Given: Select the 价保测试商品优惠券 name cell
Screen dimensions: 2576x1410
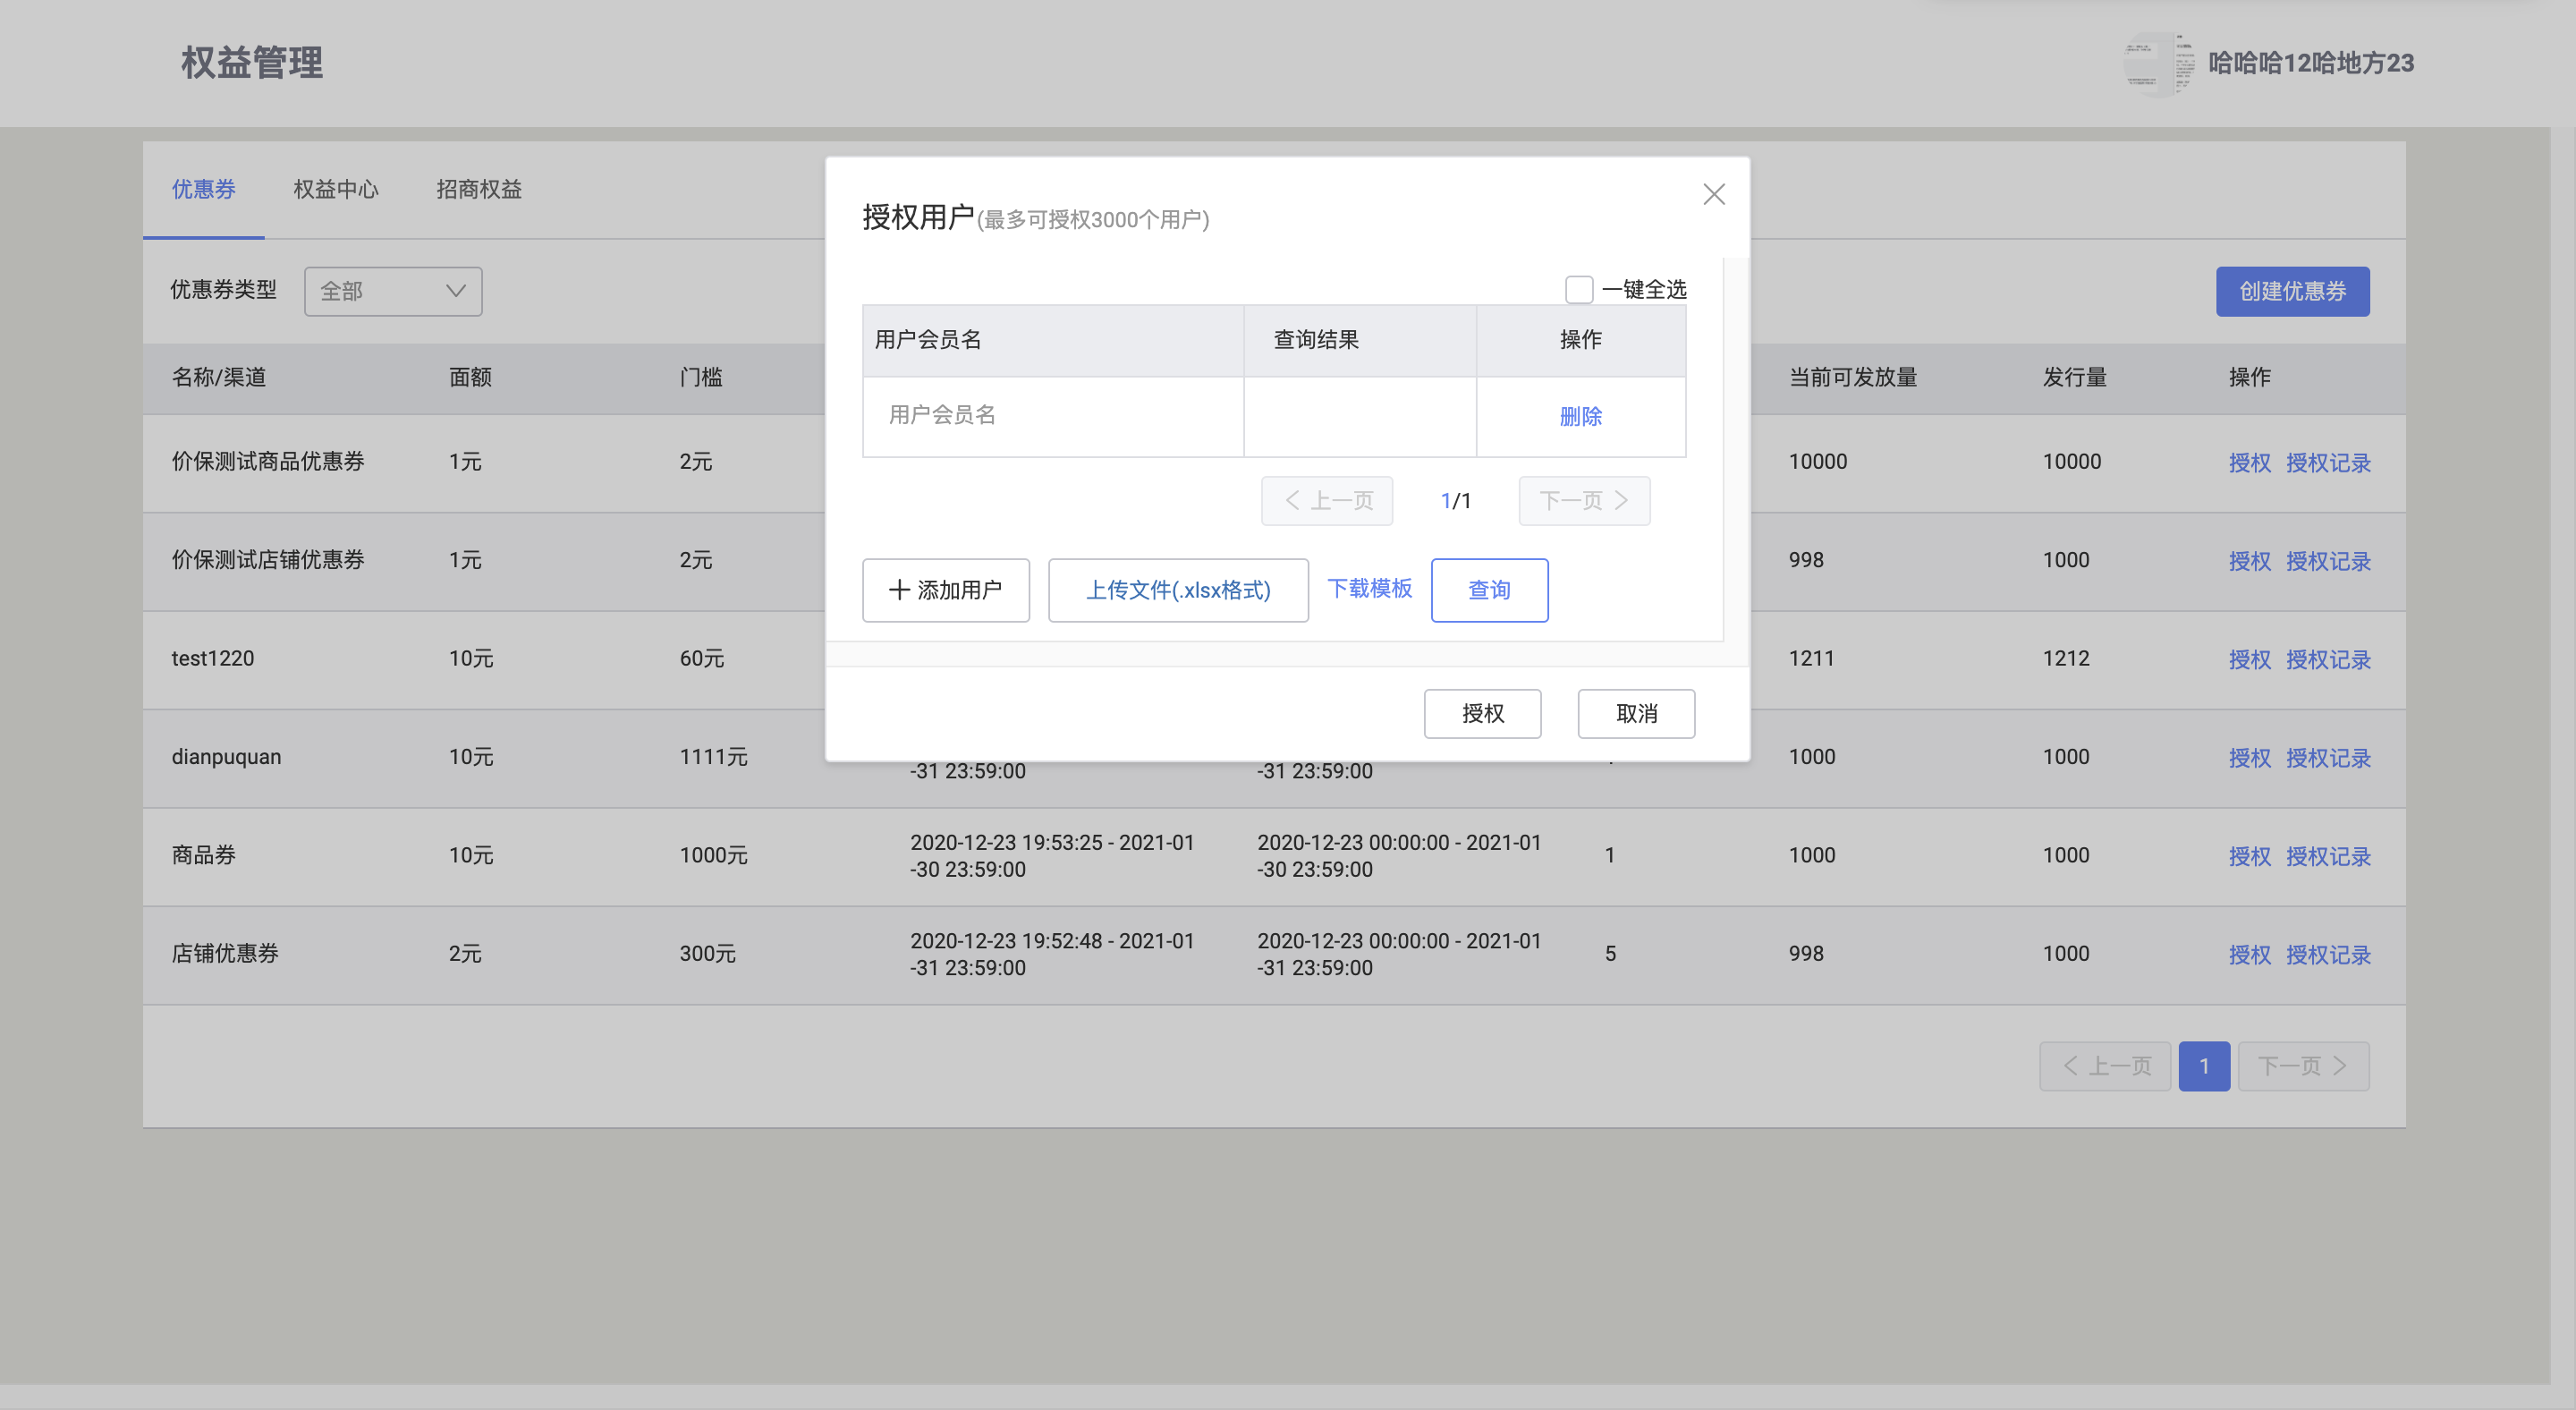Looking at the screenshot, I should click(x=268, y=461).
